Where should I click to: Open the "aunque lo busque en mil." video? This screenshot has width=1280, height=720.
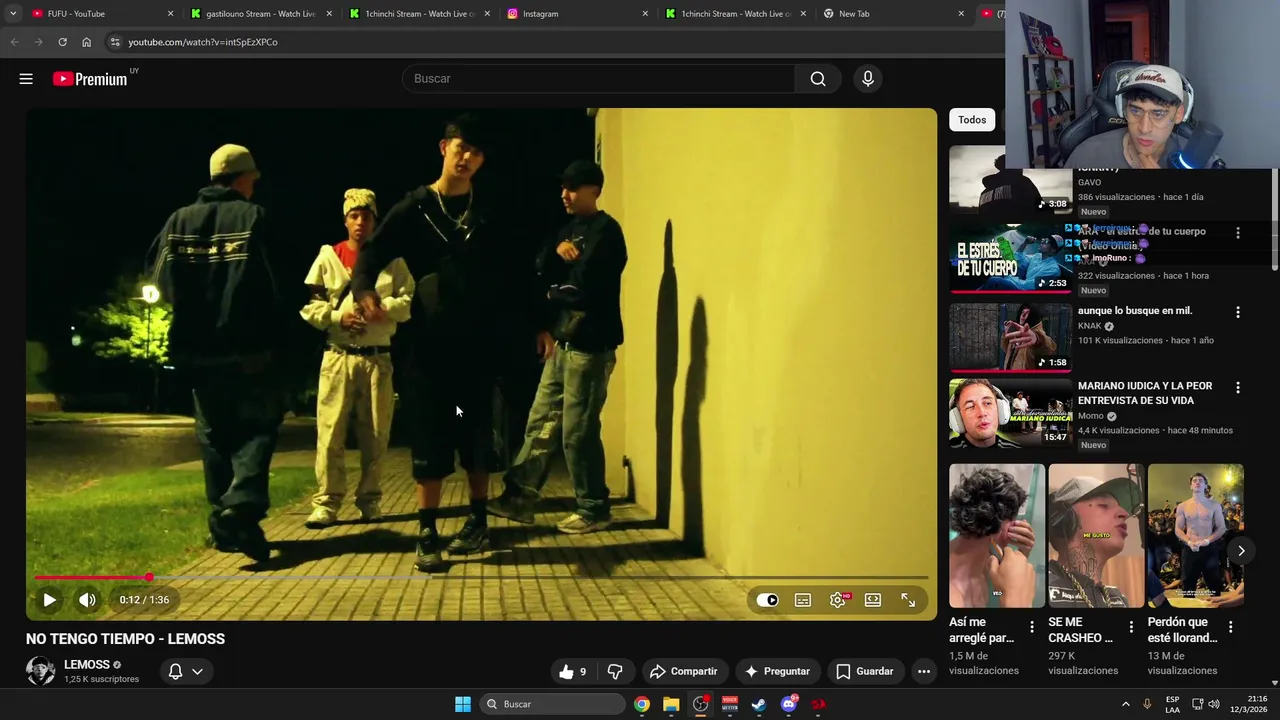(x=1134, y=311)
